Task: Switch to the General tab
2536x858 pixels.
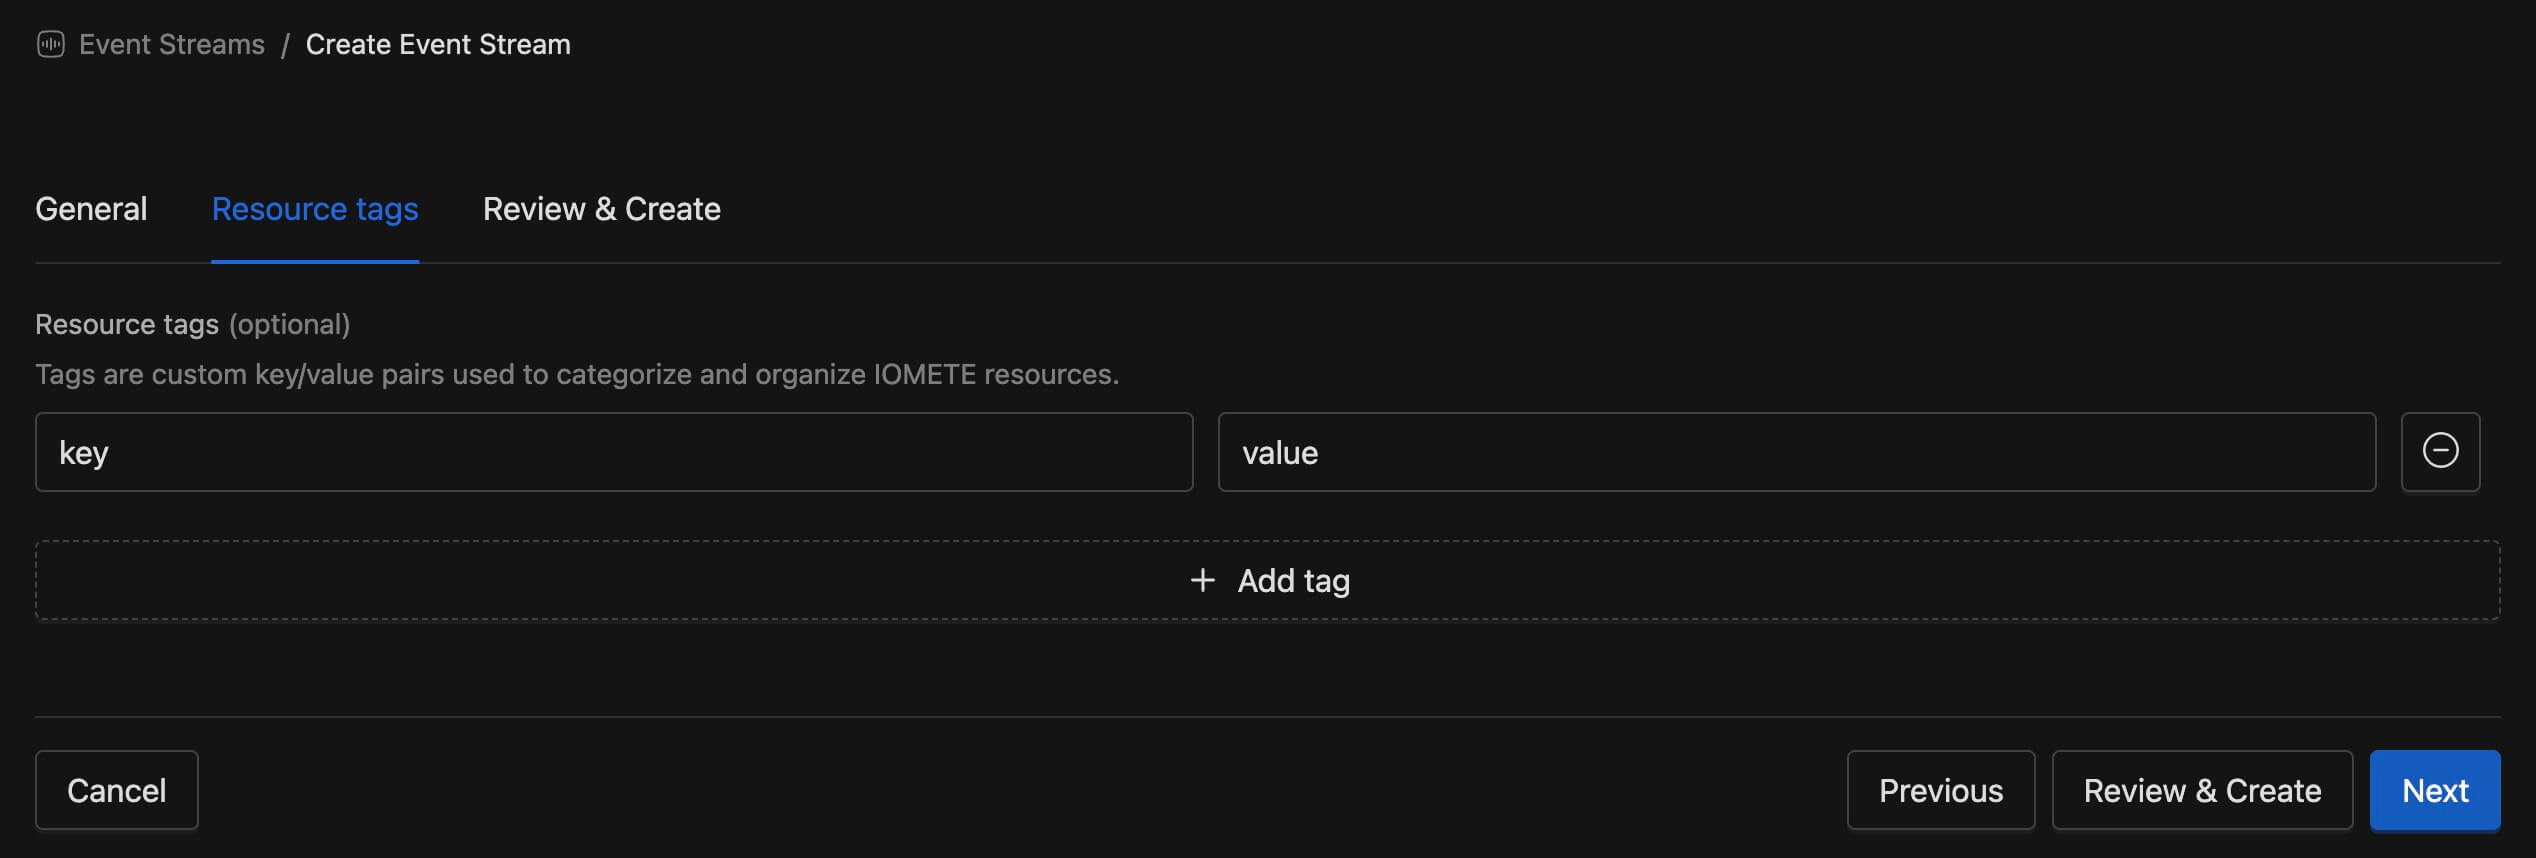Action: [x=91, y=209]
